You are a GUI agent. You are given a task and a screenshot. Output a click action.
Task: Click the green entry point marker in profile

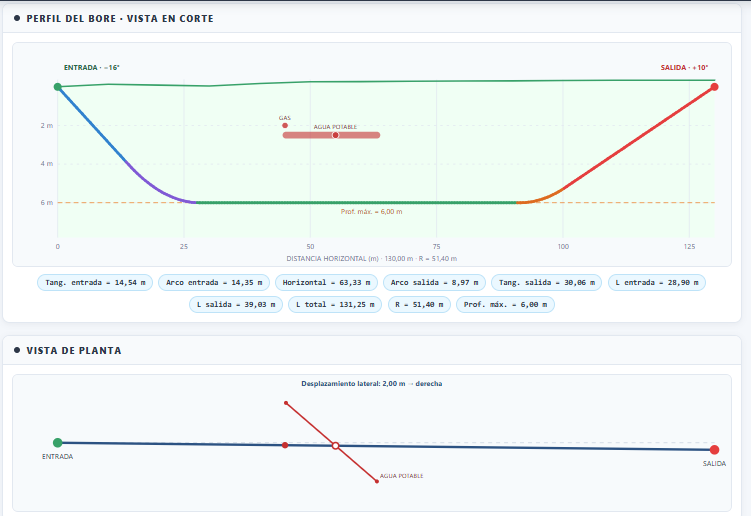pos(57,87)
